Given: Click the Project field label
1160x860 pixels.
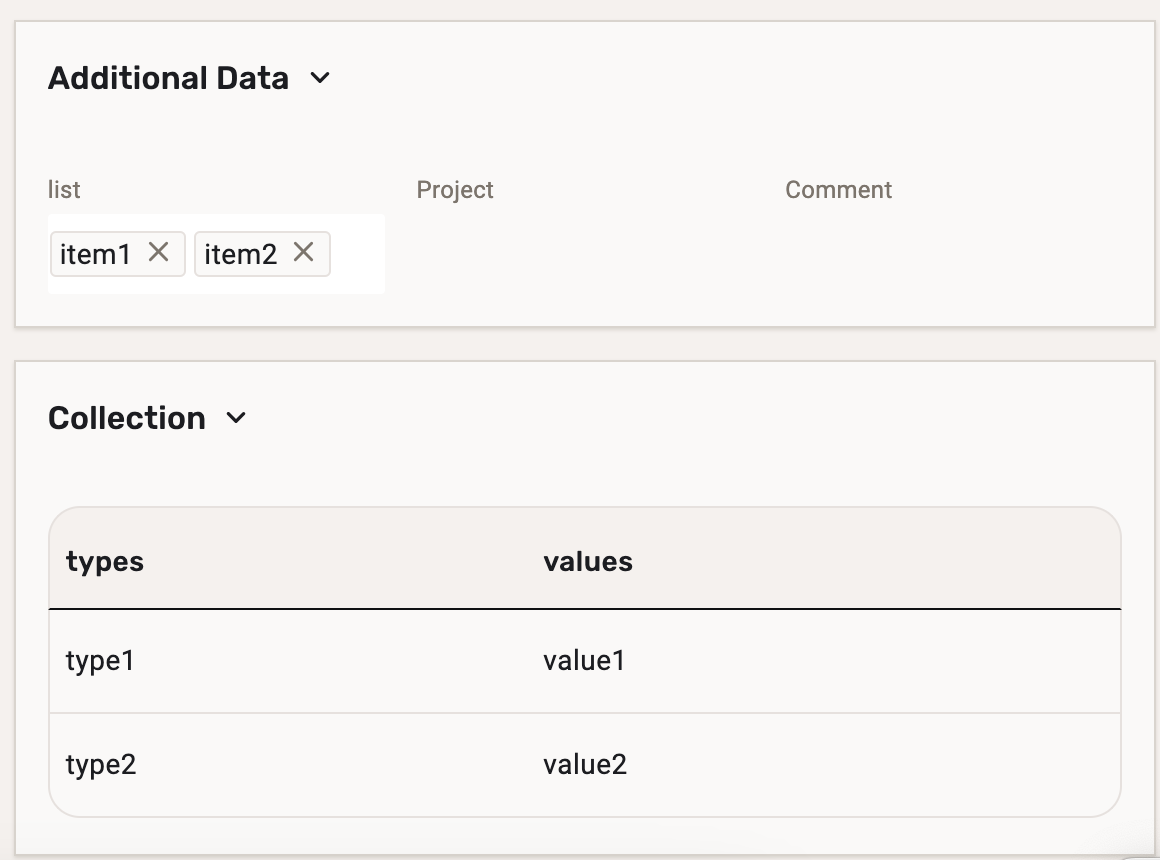Looking at the screenshot, I should tap(455, 190).
